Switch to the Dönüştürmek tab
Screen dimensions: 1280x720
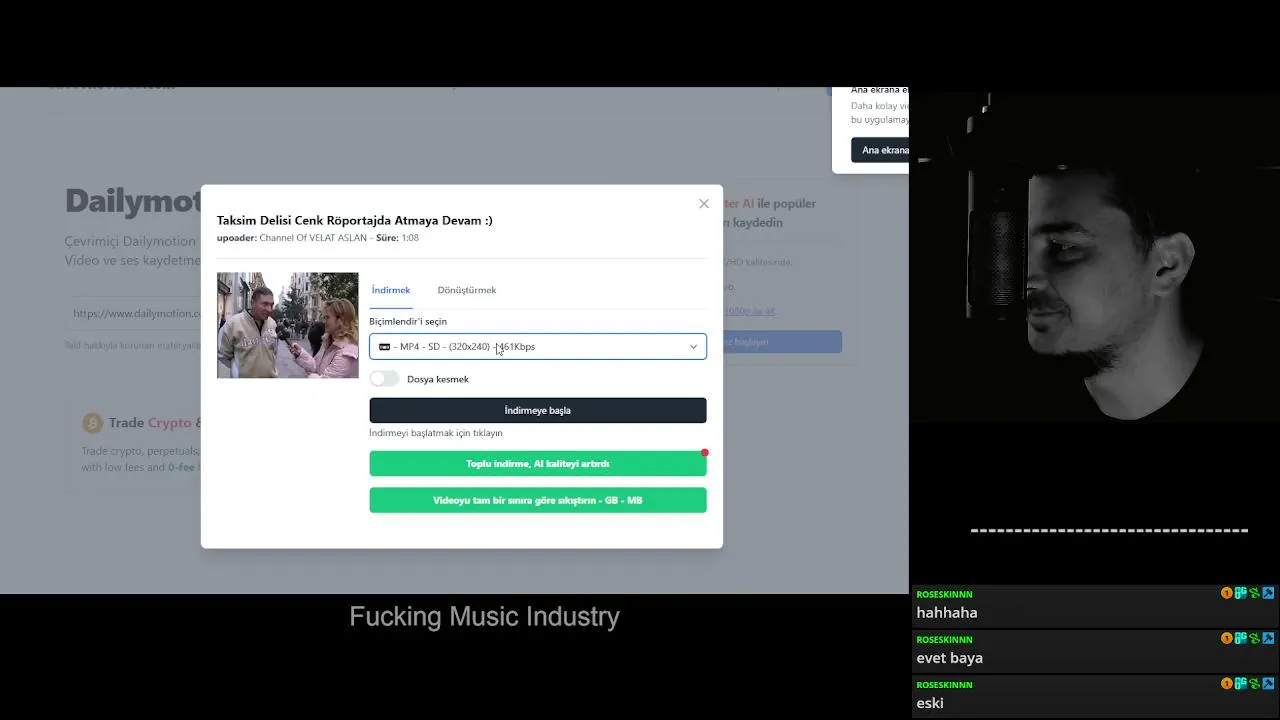point(467,290)
